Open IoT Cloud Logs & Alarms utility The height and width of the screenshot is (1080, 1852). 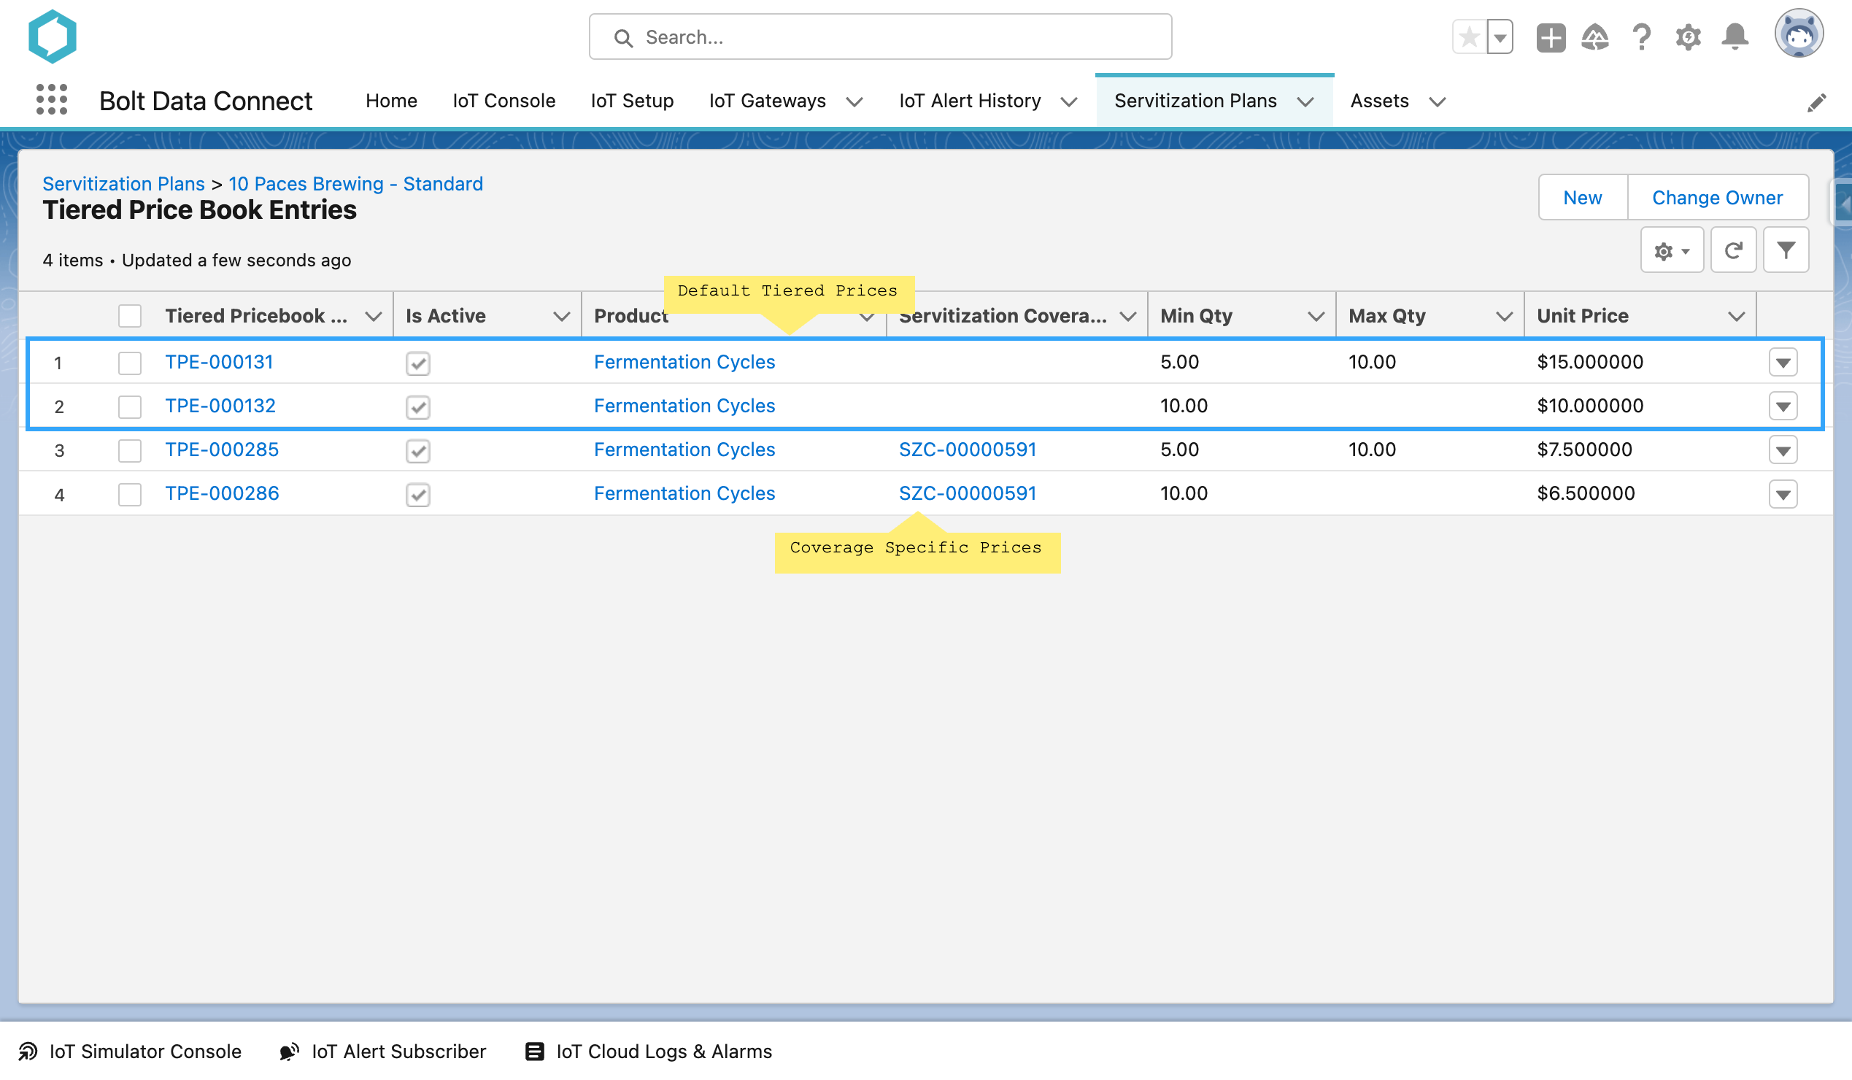click(x=649, y=1051)
